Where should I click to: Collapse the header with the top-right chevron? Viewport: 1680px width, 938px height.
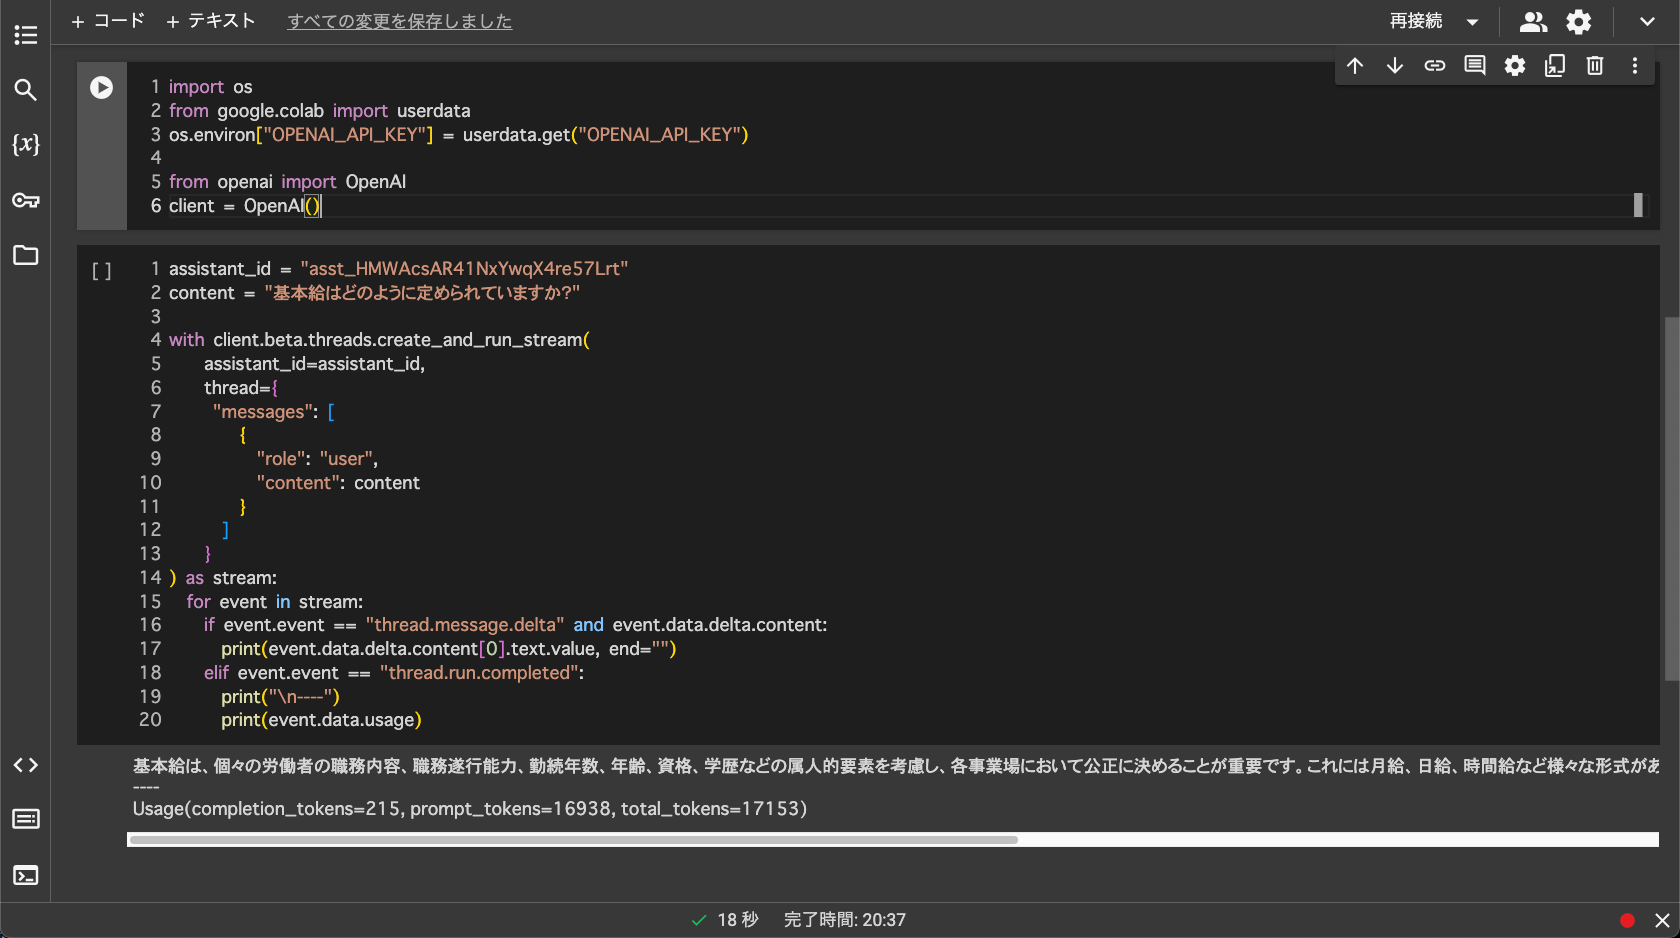pyautogui.click(x=1644, y=21)
